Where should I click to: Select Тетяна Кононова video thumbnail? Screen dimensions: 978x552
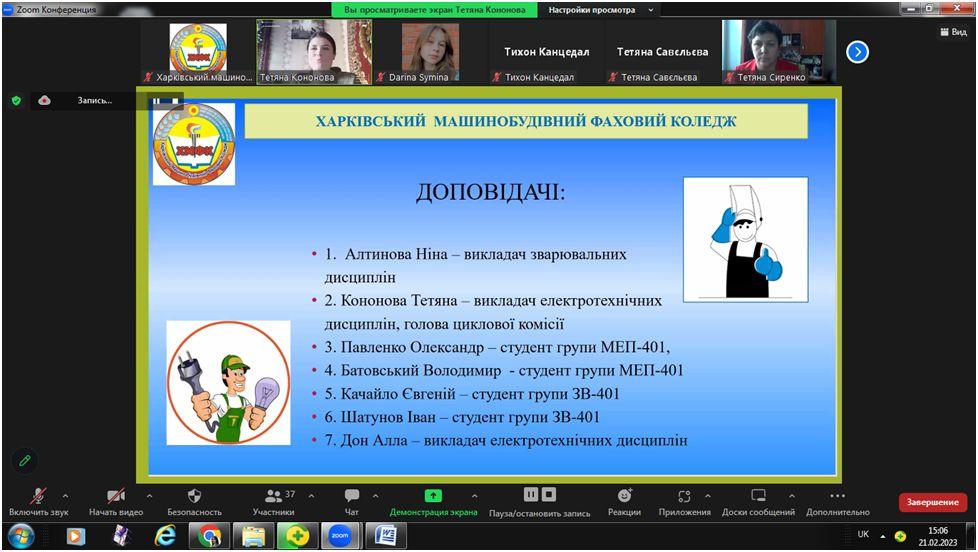(x=314, y=52)
